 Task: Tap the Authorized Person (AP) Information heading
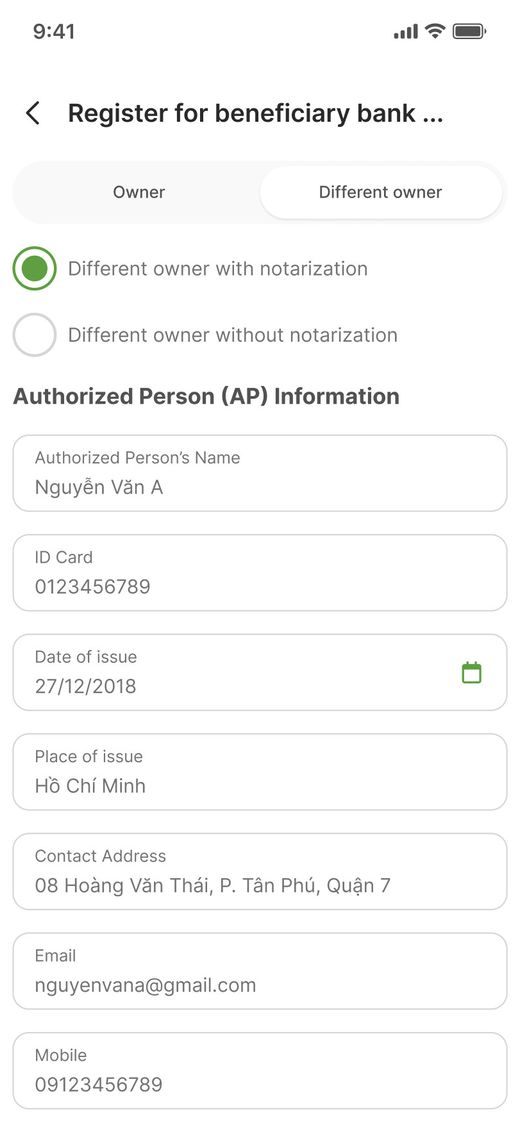tap(206, 397)
